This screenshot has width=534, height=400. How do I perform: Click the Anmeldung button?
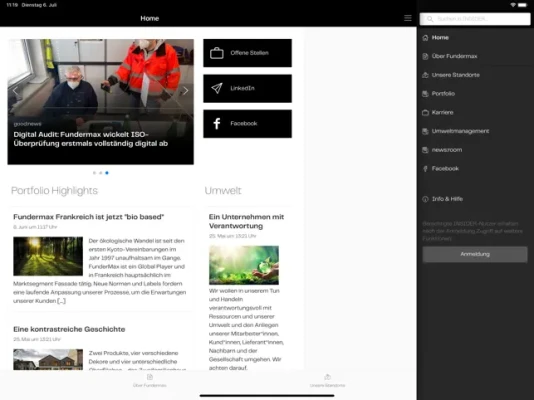coord(475,254)
